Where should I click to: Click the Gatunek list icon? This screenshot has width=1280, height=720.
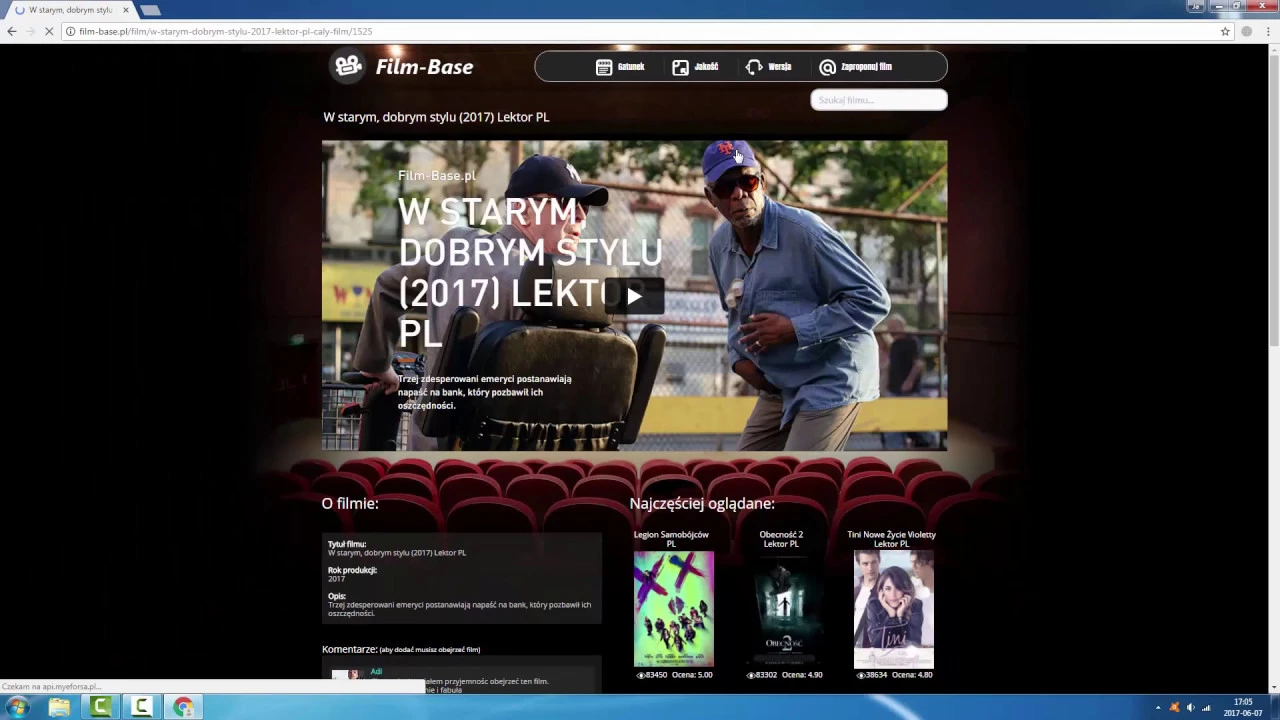click(x=604, y=67)
